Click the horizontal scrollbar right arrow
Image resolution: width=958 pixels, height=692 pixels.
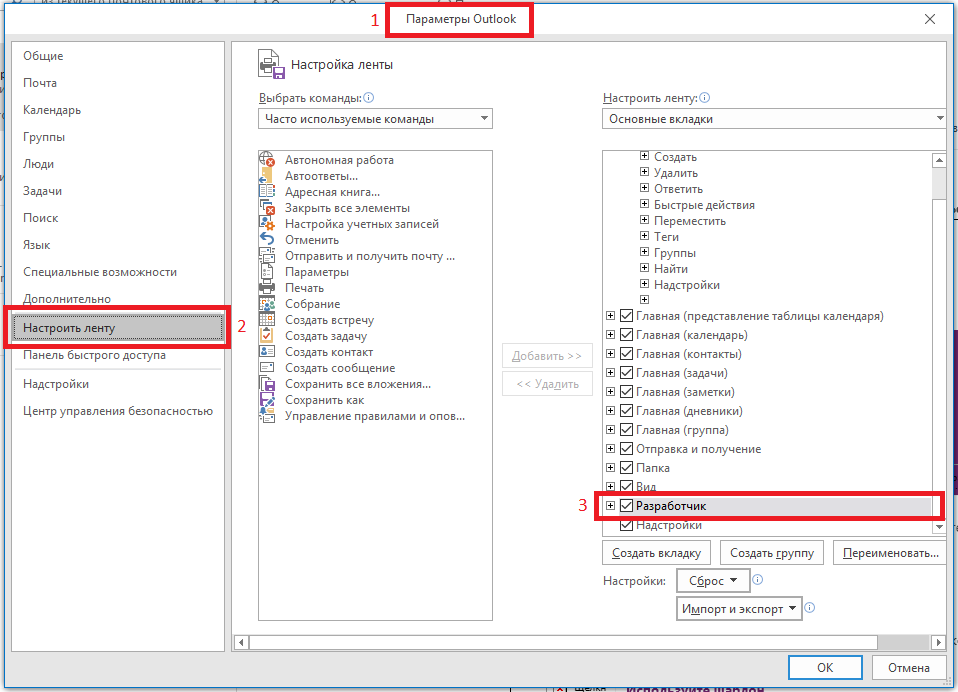(939, 642)
